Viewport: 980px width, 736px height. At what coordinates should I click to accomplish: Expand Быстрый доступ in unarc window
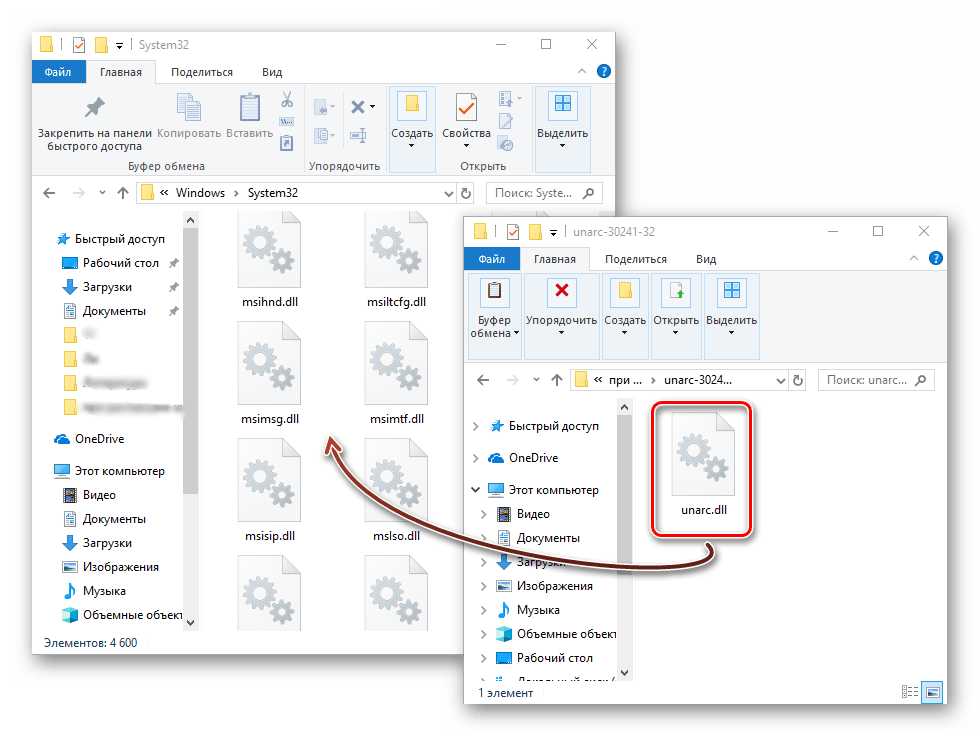click(476, 426)
